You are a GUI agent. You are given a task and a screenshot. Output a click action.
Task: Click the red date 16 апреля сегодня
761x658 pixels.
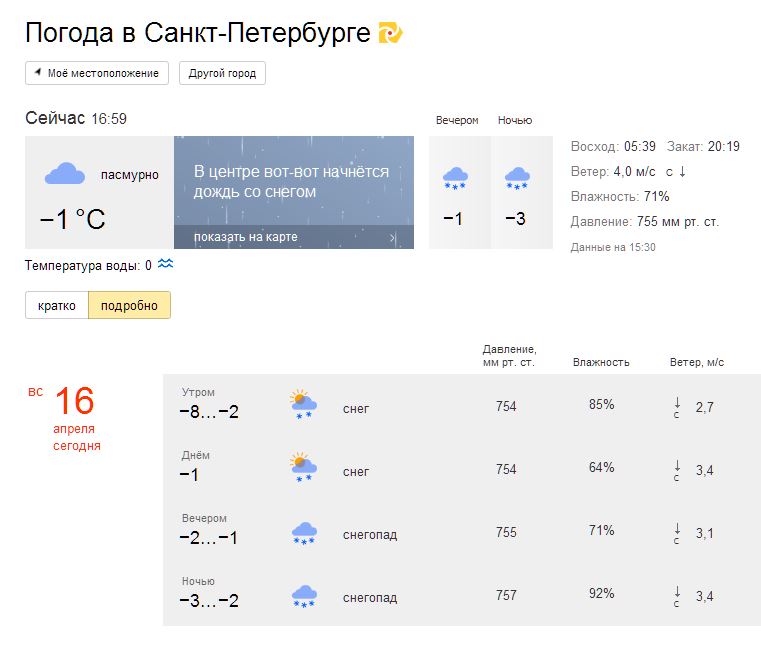coord(74,415)
